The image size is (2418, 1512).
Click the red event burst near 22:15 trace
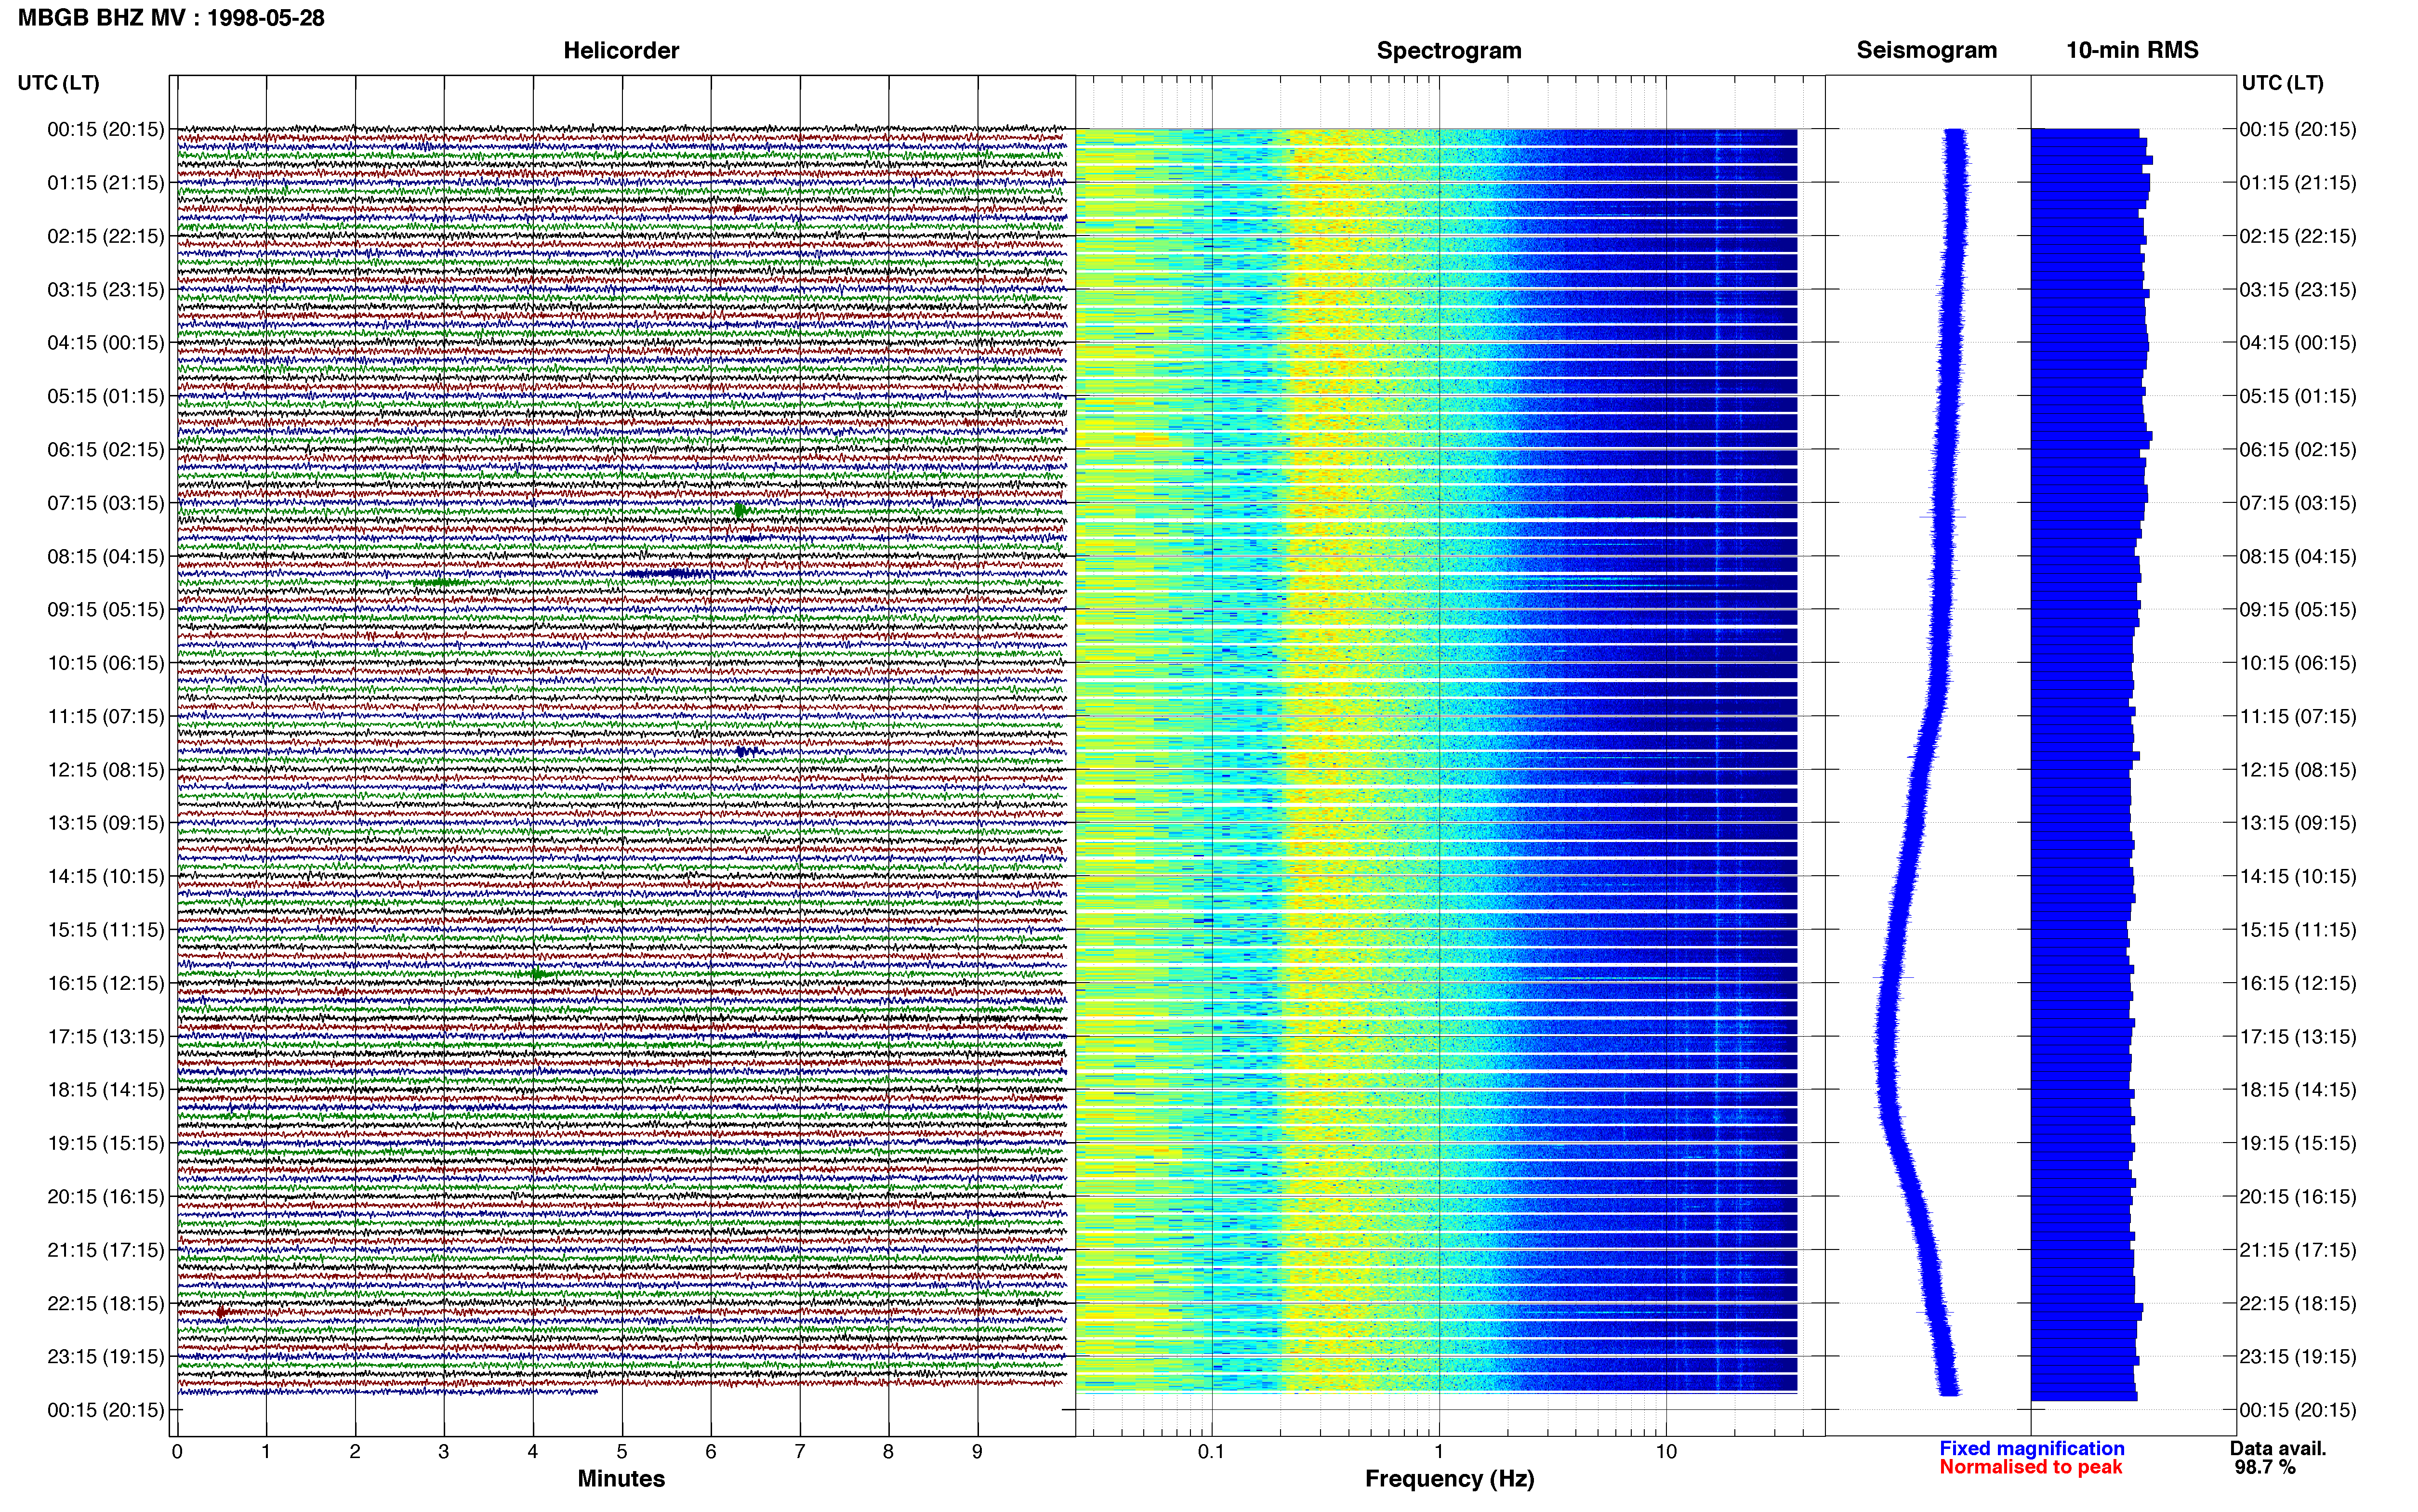click(x=222, y=1312)
